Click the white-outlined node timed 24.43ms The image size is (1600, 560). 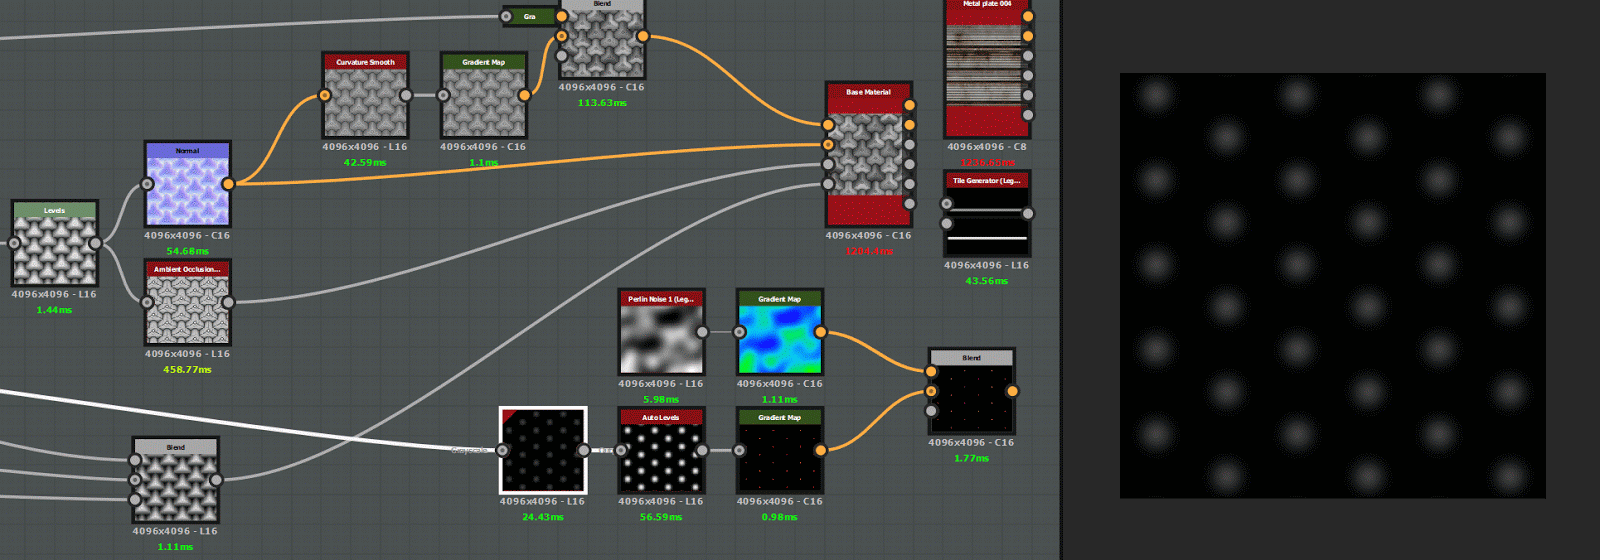pos(543,450)
